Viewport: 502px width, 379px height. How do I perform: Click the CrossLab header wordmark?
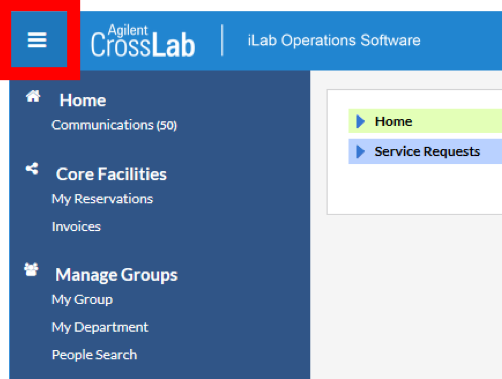point(143,45)
